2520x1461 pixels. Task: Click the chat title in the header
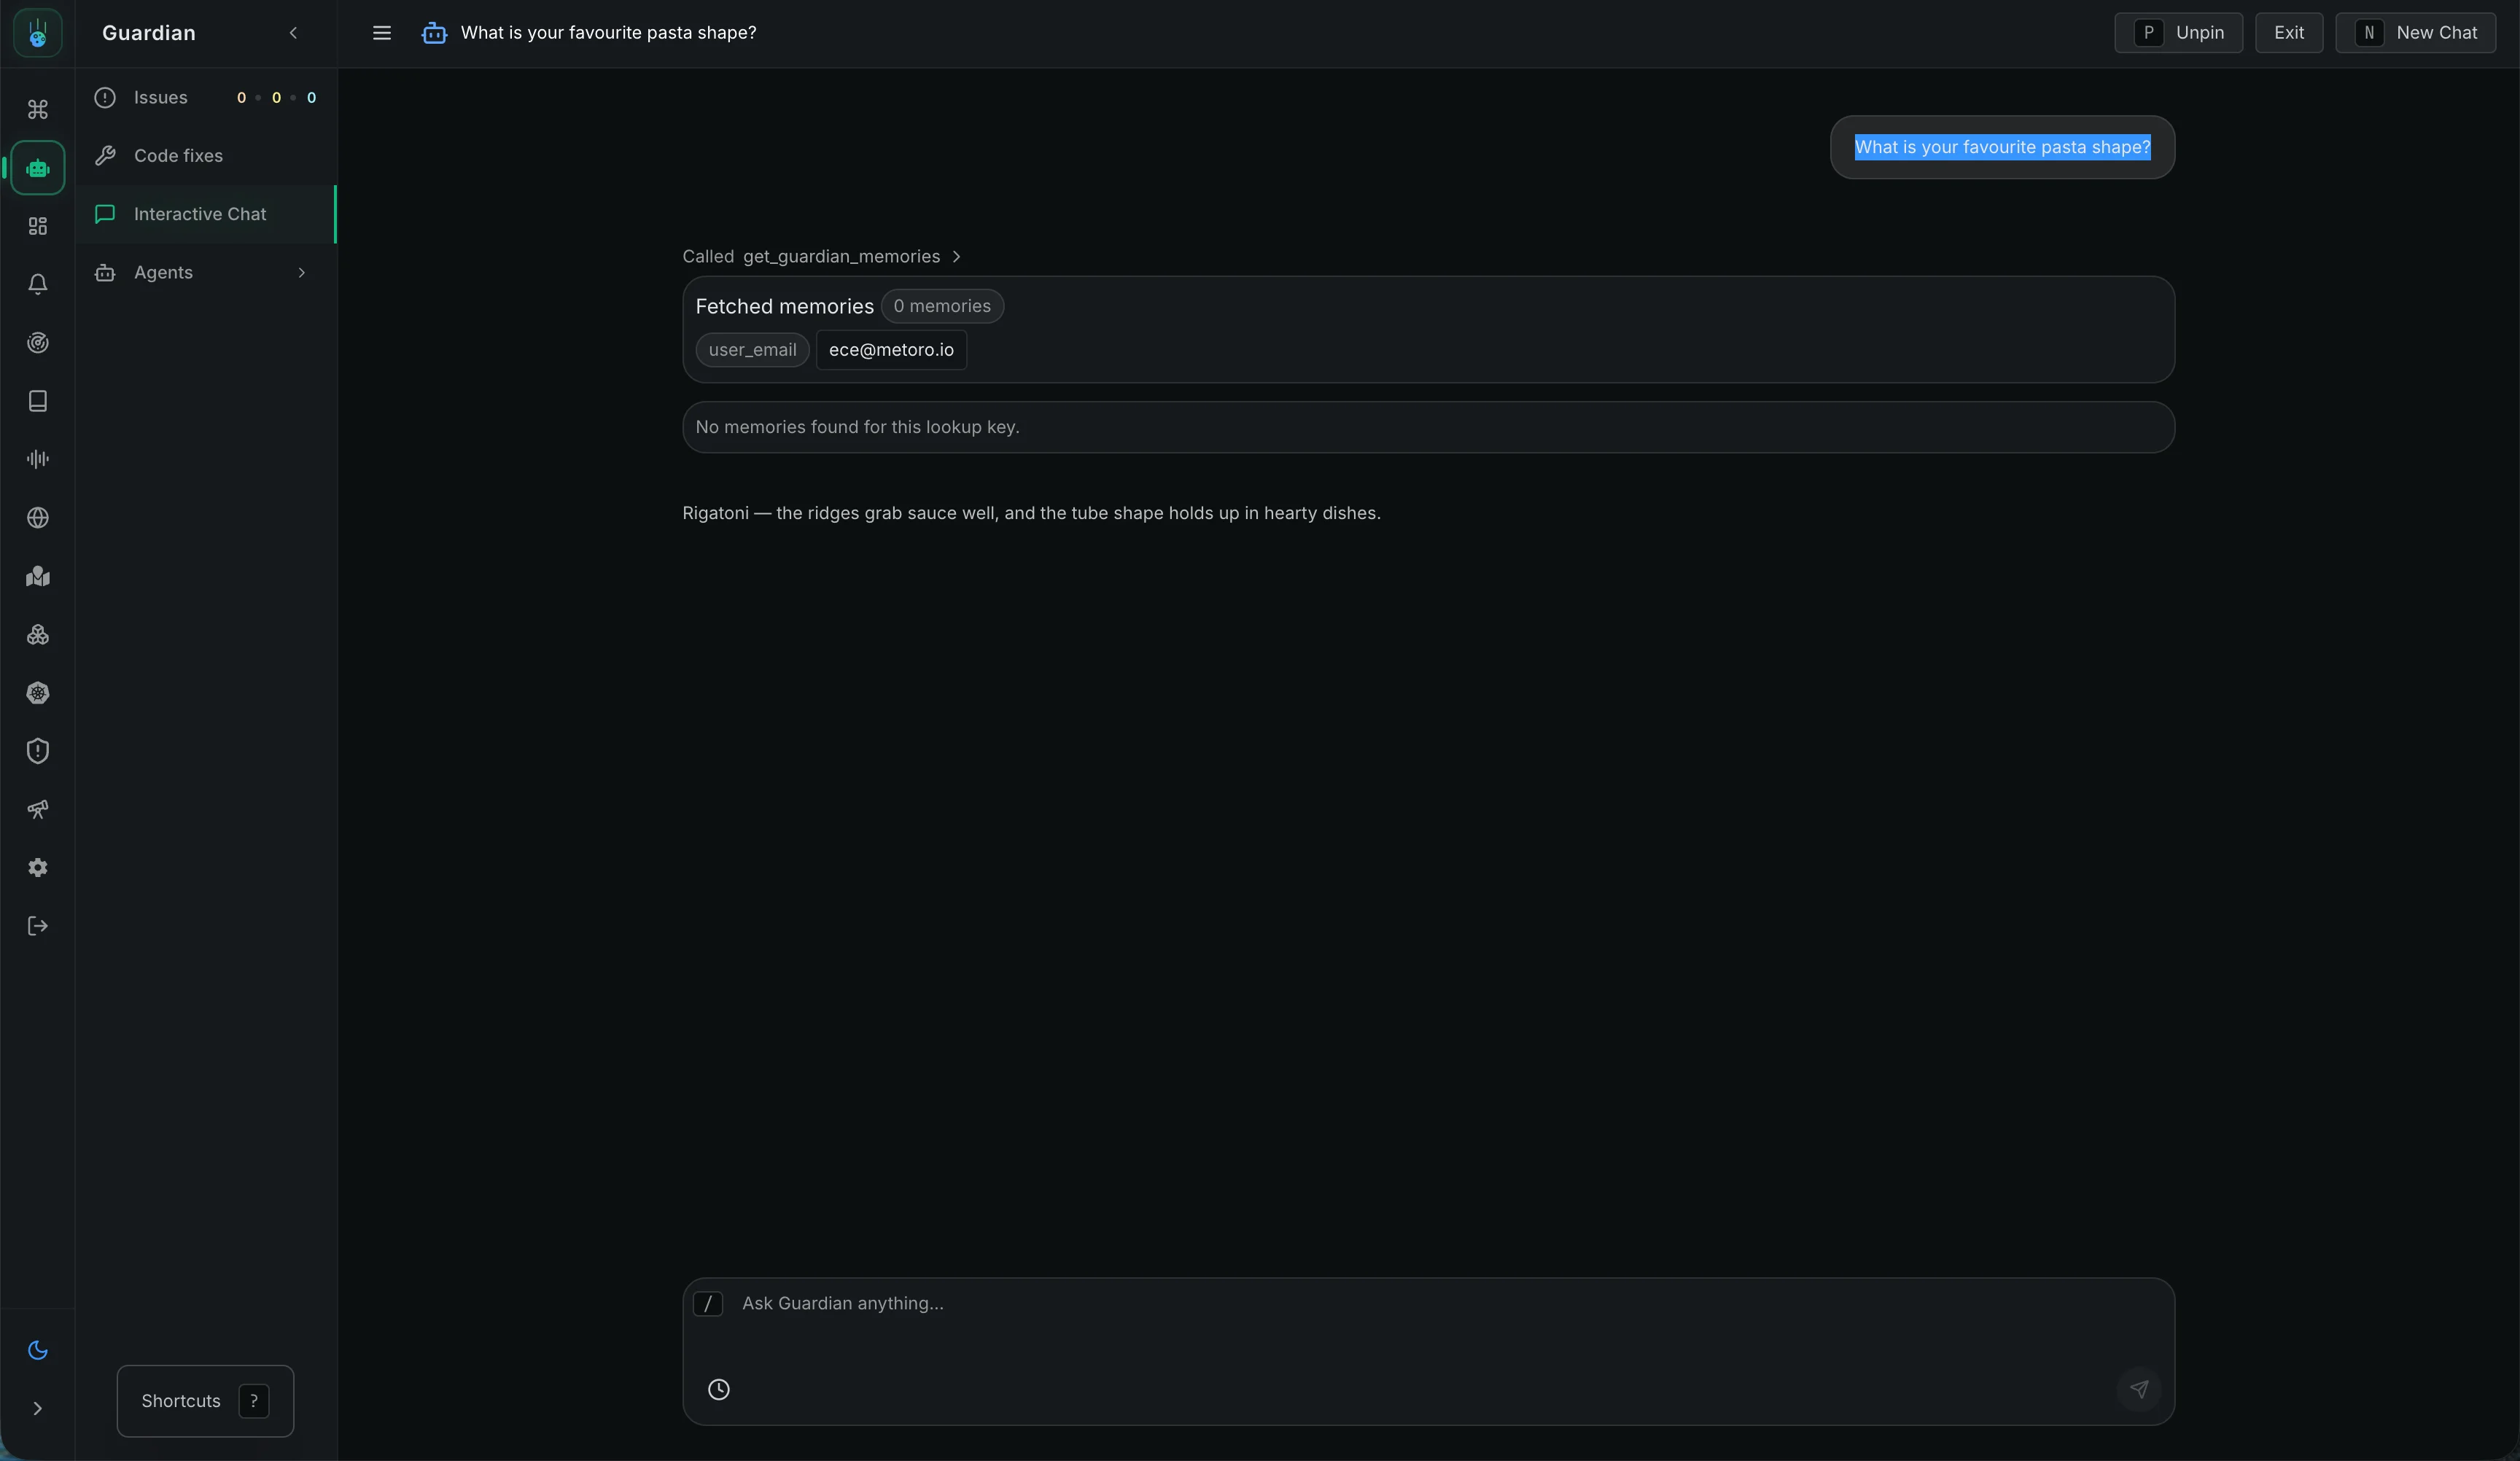tap(608, 33)
